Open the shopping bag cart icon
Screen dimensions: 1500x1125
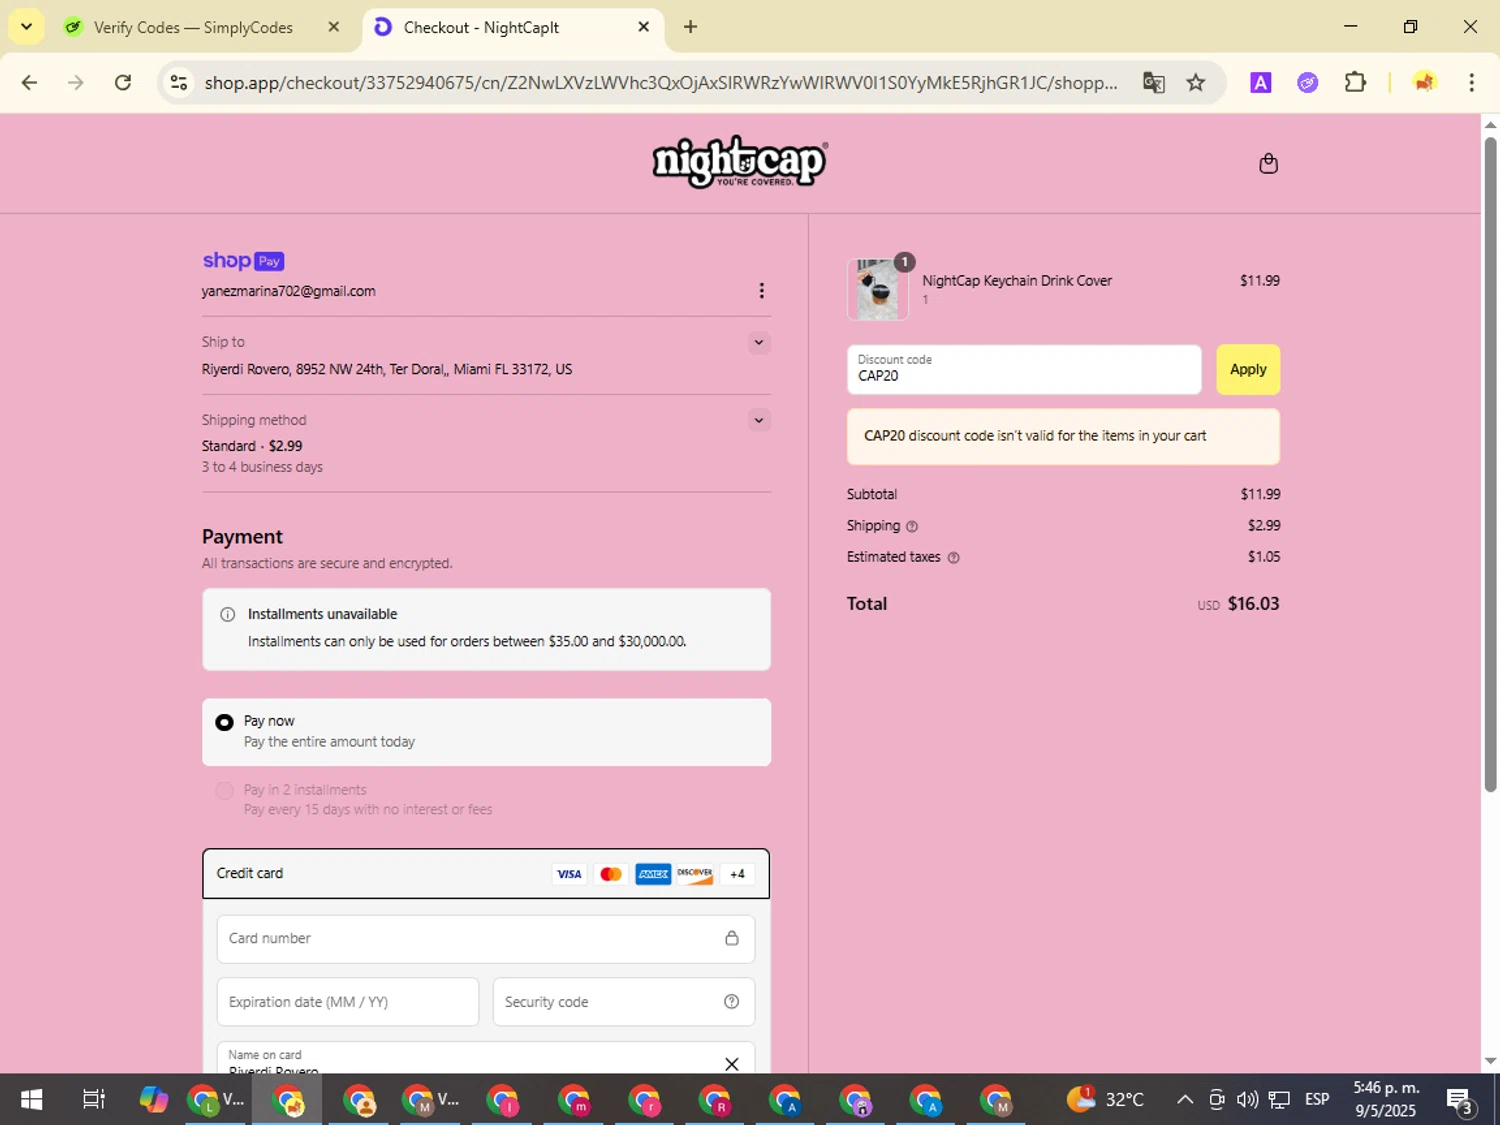coord(1268,163)
